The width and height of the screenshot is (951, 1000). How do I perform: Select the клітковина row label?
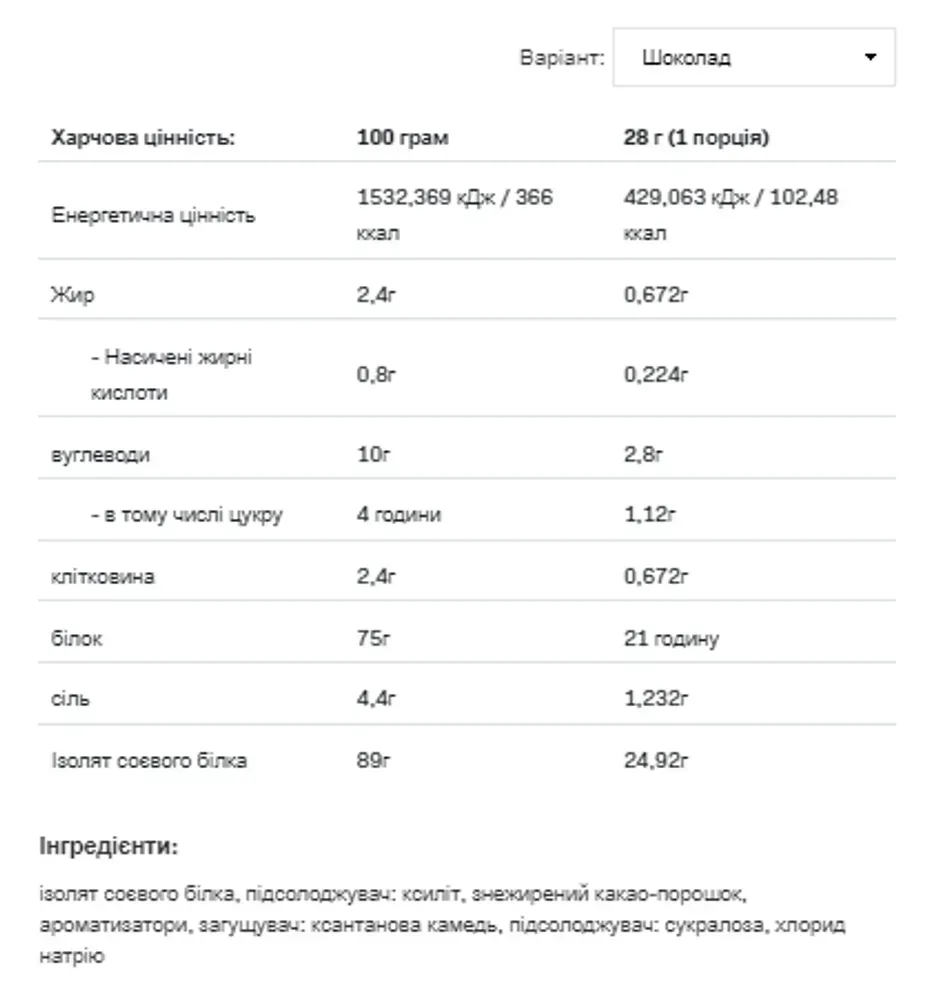pyautogui.click(x=103, y=577)
